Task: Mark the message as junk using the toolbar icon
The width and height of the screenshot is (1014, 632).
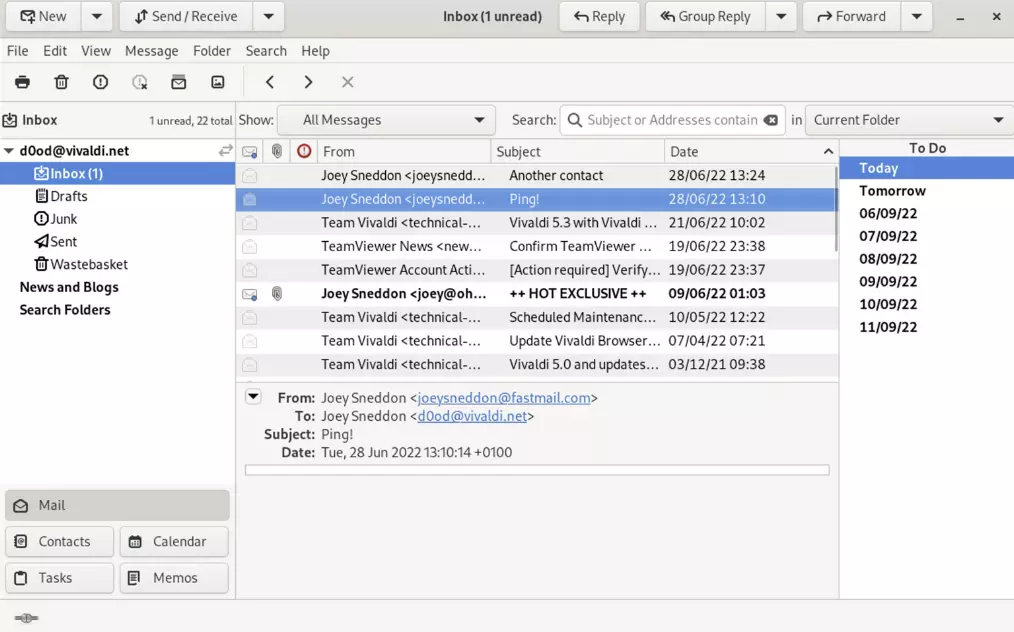Action: click(100, 82)
